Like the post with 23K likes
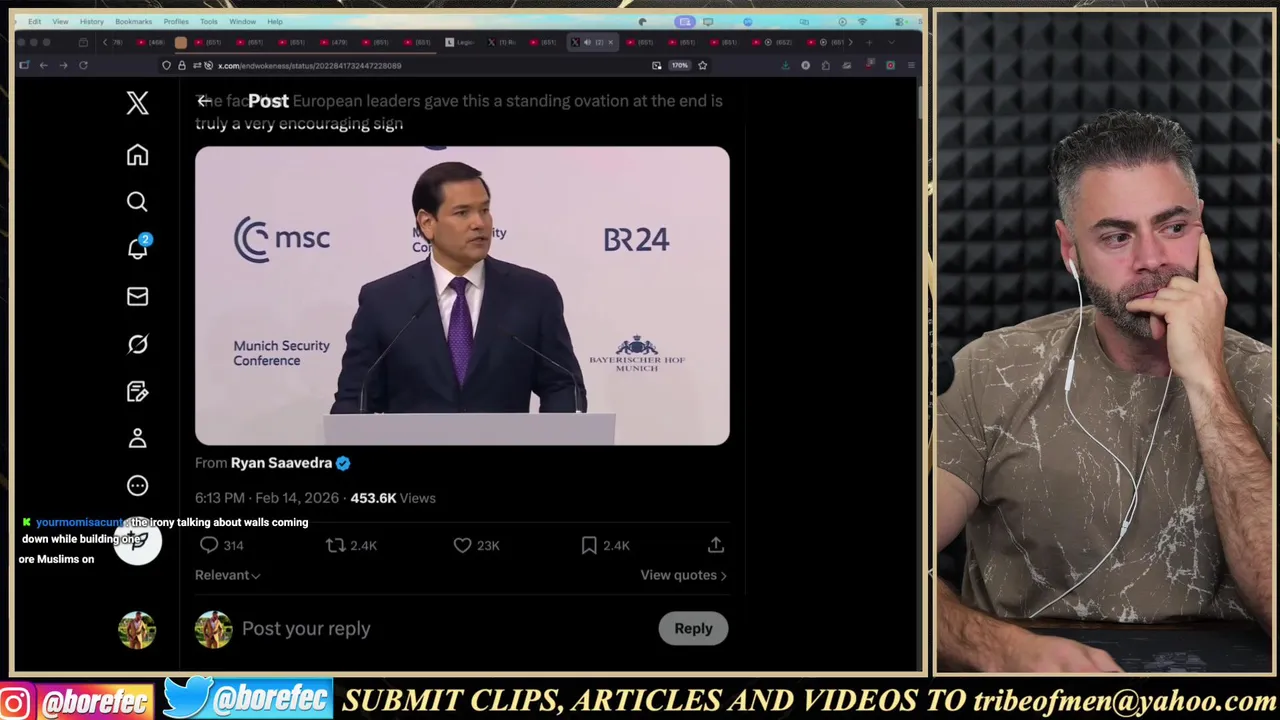Screen dimensions: 1280x720 pyautogui.click(x=462, y=545)
